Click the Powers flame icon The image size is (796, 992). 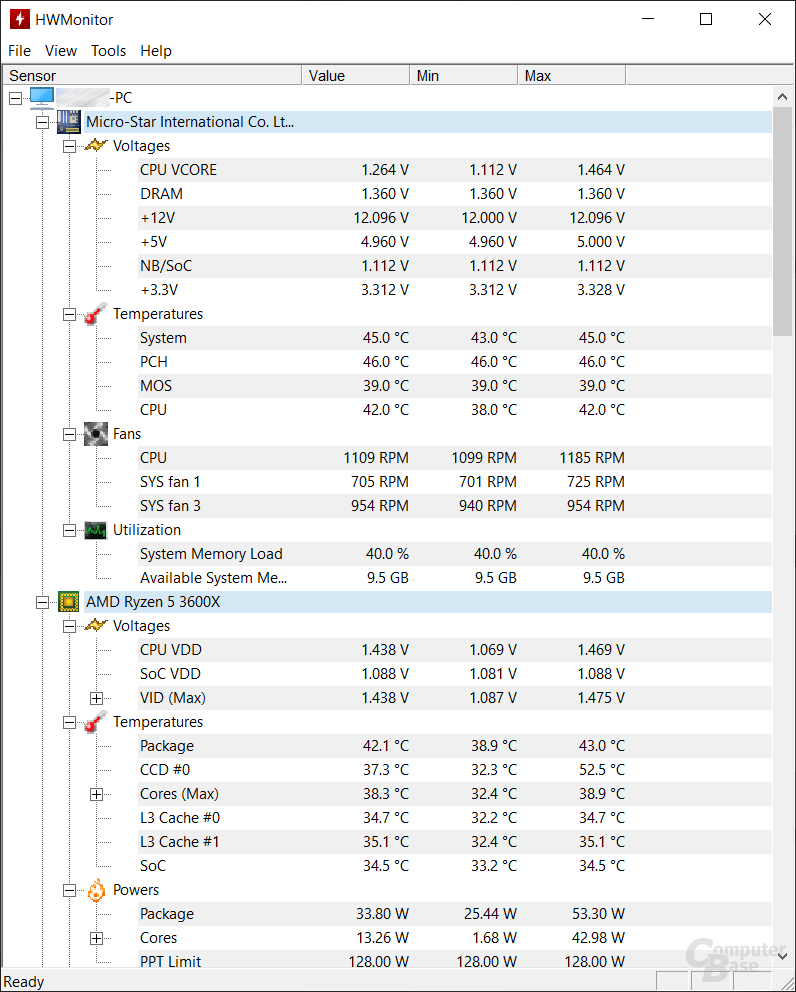[96, 890]
